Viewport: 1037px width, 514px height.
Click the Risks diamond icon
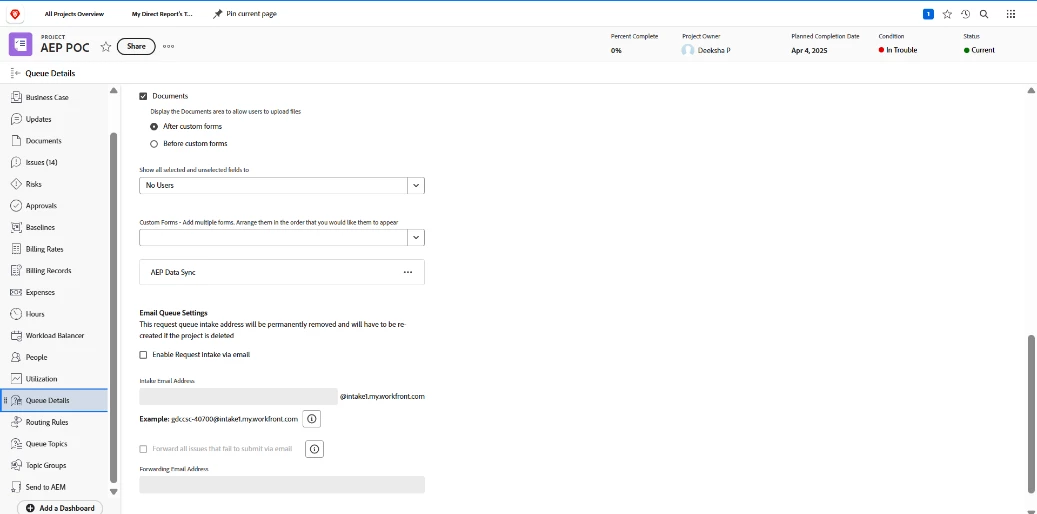coord(17,184)
